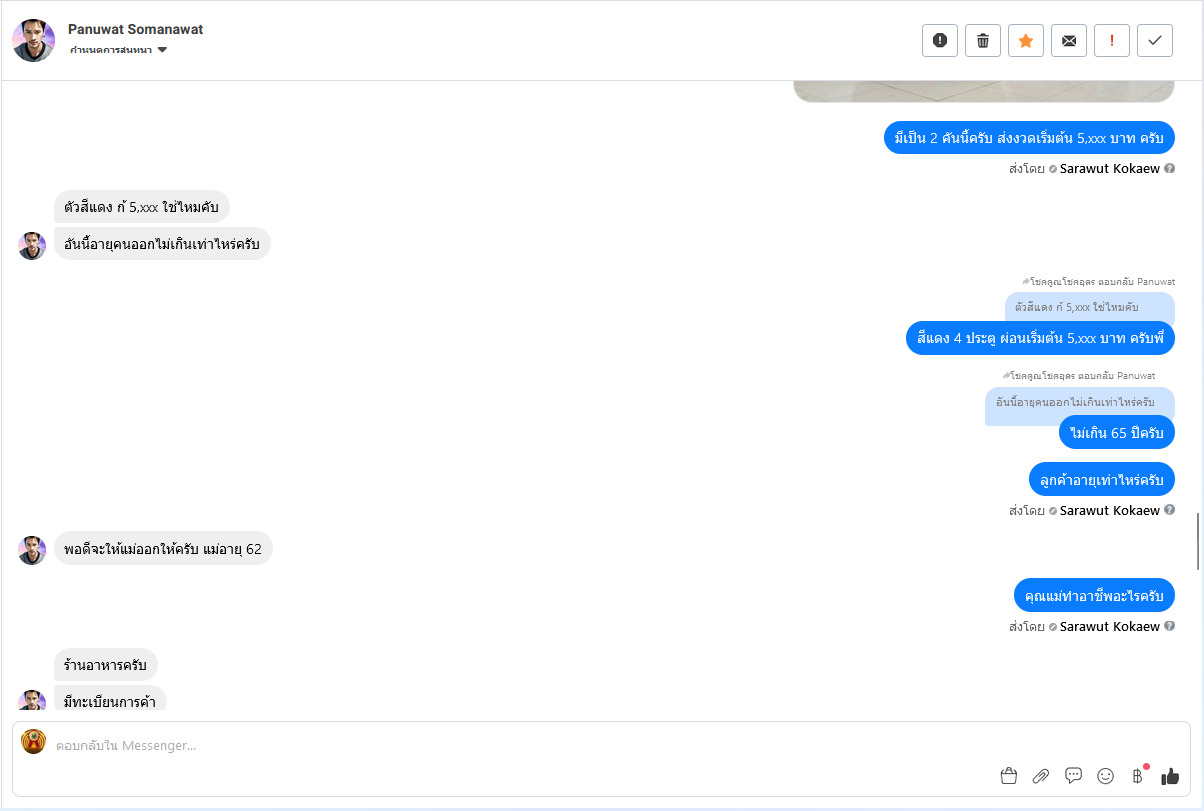Open saved replies speech bubble icon
1204x811 pixels.
(1074, 775)
